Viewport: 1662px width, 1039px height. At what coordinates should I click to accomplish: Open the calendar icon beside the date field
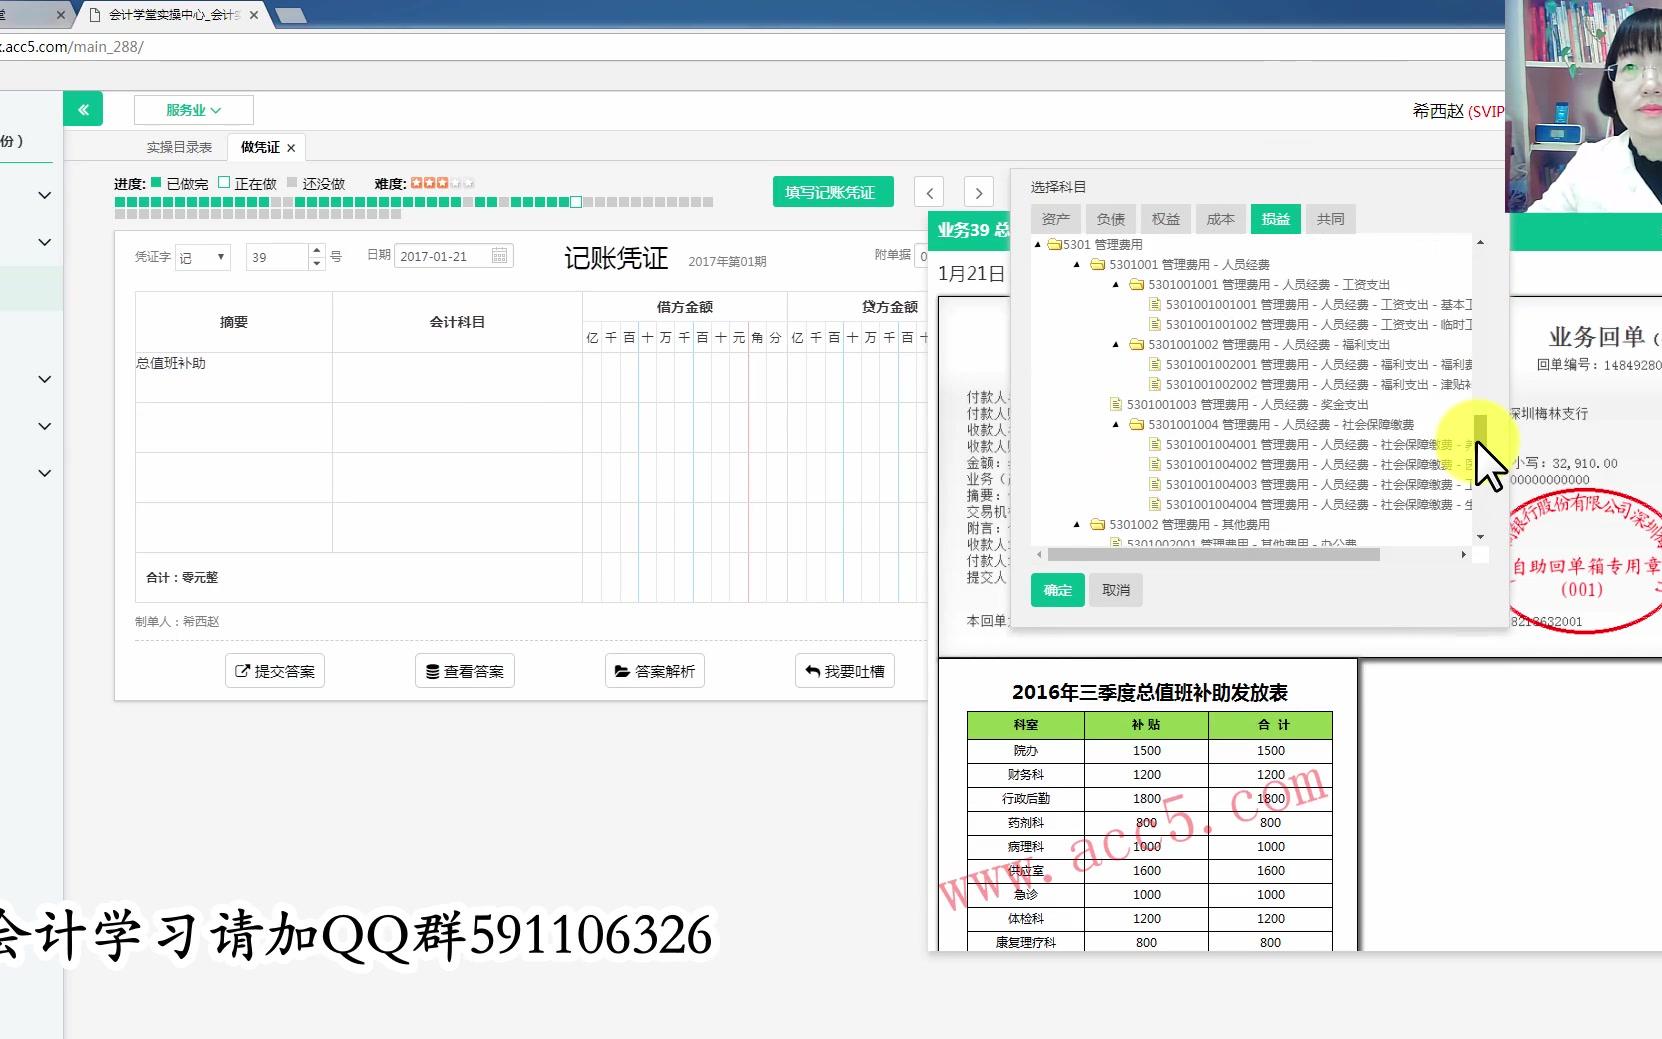click(x=500, y=256)
